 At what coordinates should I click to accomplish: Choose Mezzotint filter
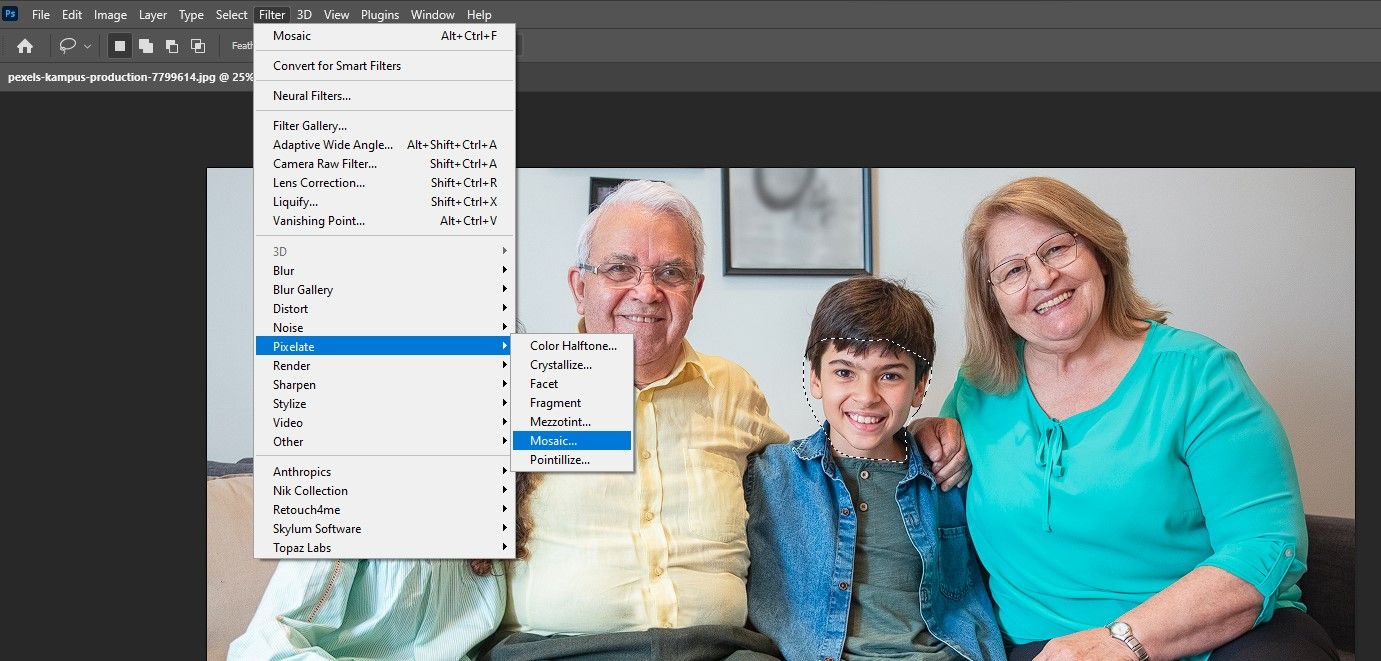[x=572, y=422]
